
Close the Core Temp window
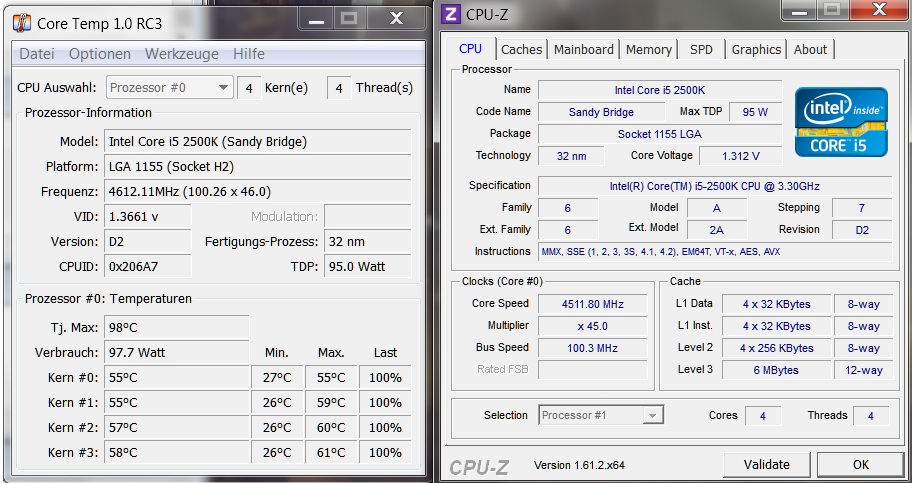tap(396, 19)
